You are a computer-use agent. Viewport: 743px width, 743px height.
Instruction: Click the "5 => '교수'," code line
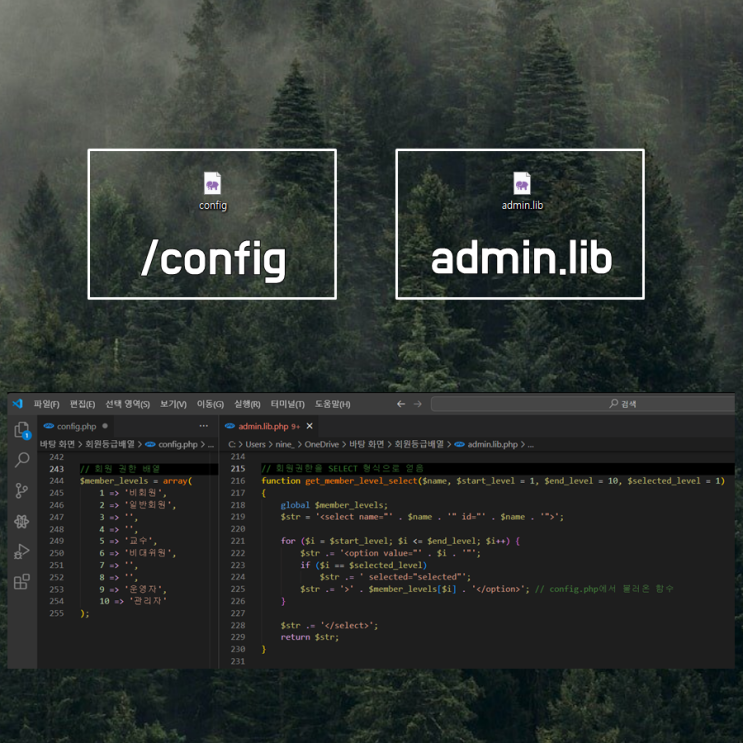128,541
